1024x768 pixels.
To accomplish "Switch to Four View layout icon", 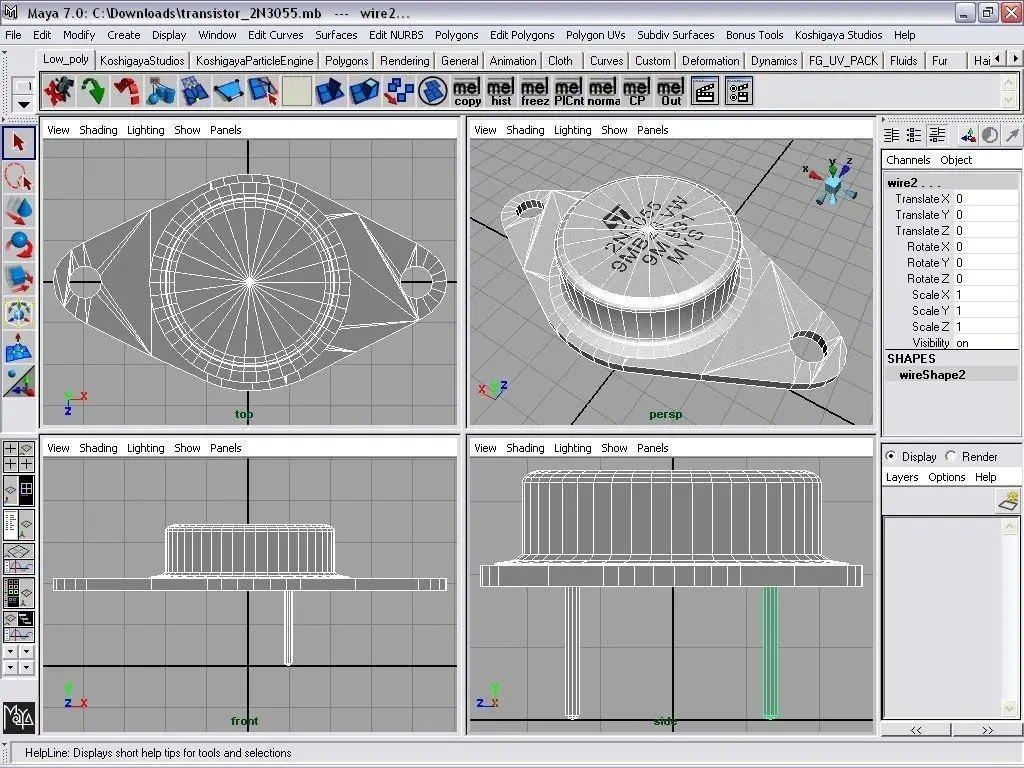I will 18,456.
